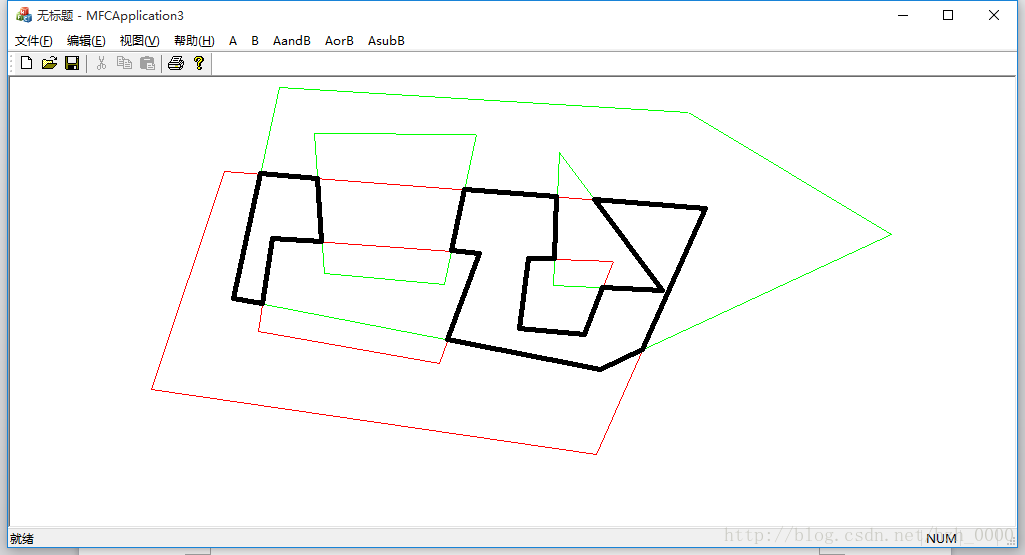
Task: Run the AsubB difference command
Action: pyautogui.click(x=386, y=41)
